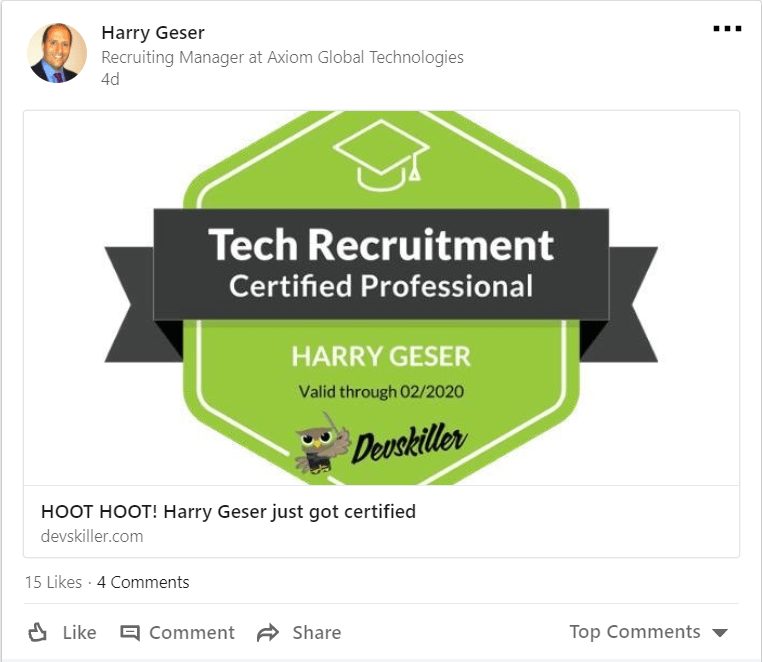This screenshot has width=762, height=662.
Task: Open the three-dot post options menu
Action: (727, 29)
